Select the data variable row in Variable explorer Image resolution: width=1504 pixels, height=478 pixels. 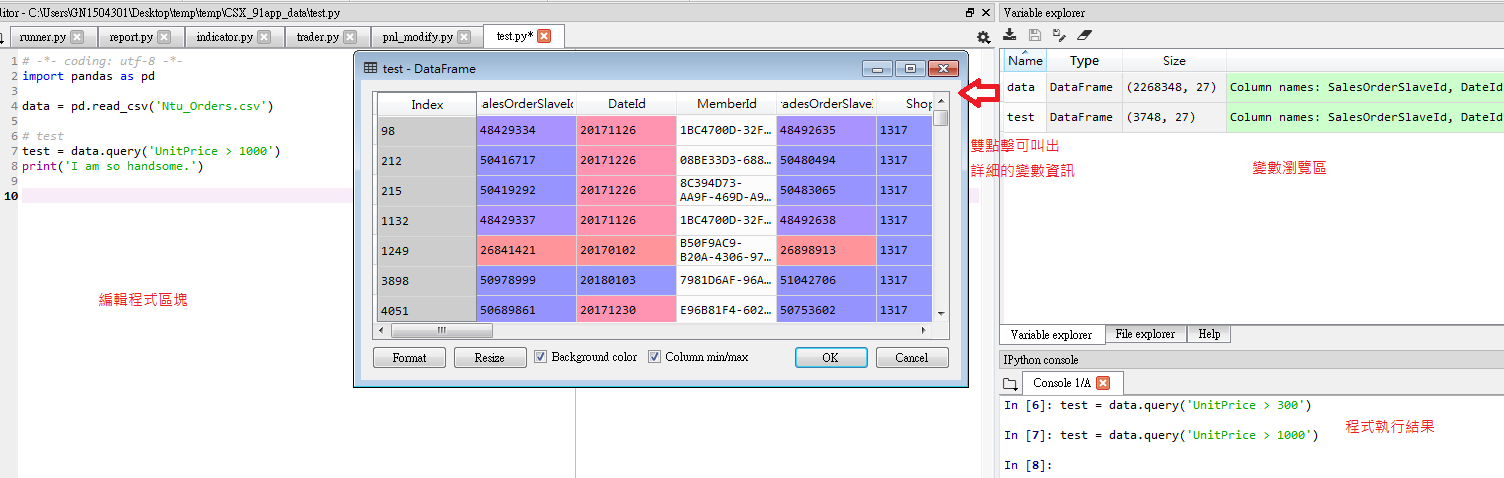point(1021,87)
